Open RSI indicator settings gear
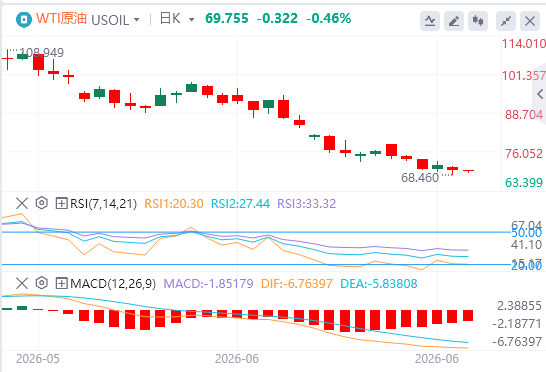Viewport: 546px width, 372px height. 42,203
